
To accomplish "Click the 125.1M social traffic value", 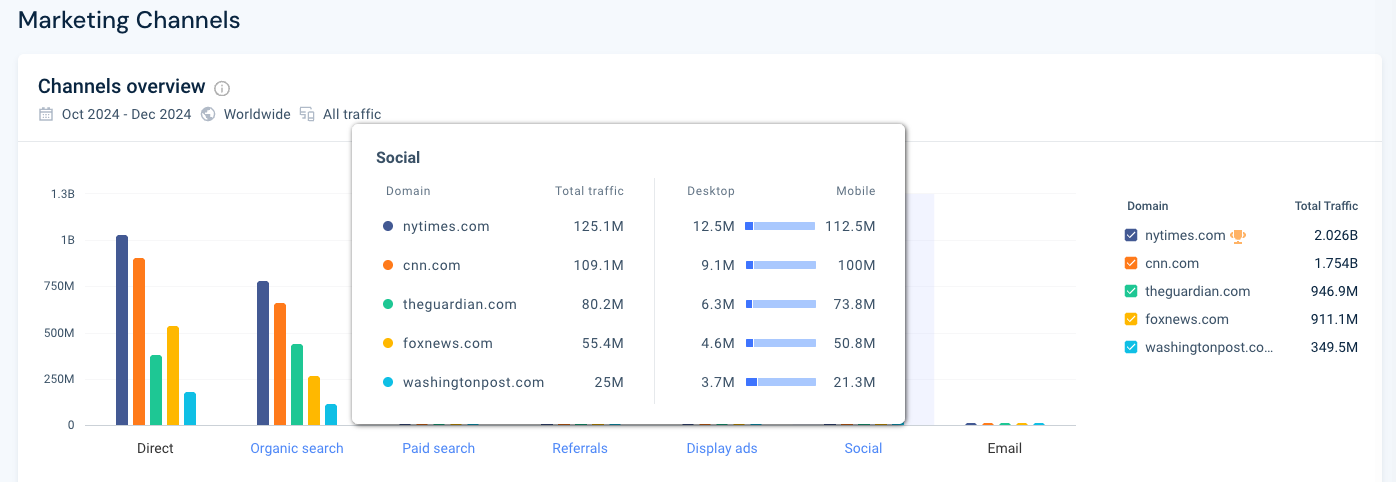I will pyautogui.click(x=599, y=227).
